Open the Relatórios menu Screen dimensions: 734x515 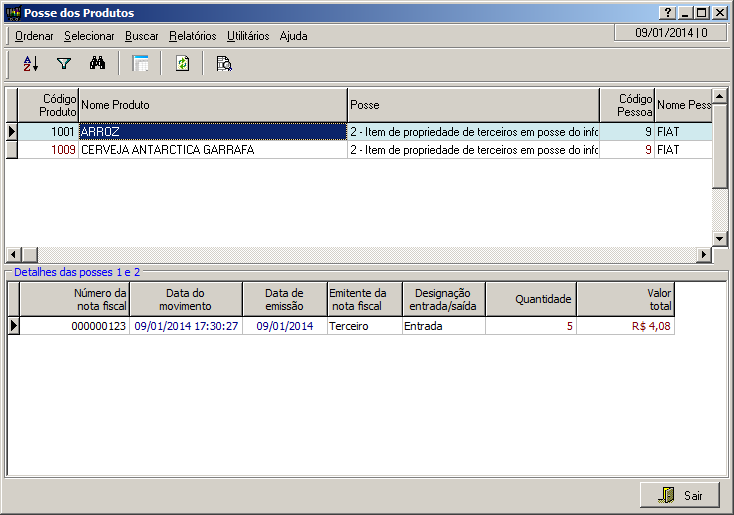click(193, 36)
